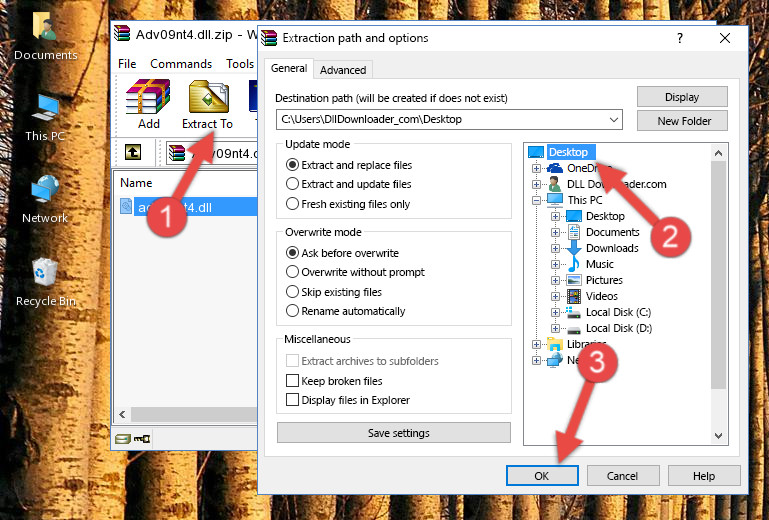Expand the Local Disk (C:) node

(x=555, y=312)
